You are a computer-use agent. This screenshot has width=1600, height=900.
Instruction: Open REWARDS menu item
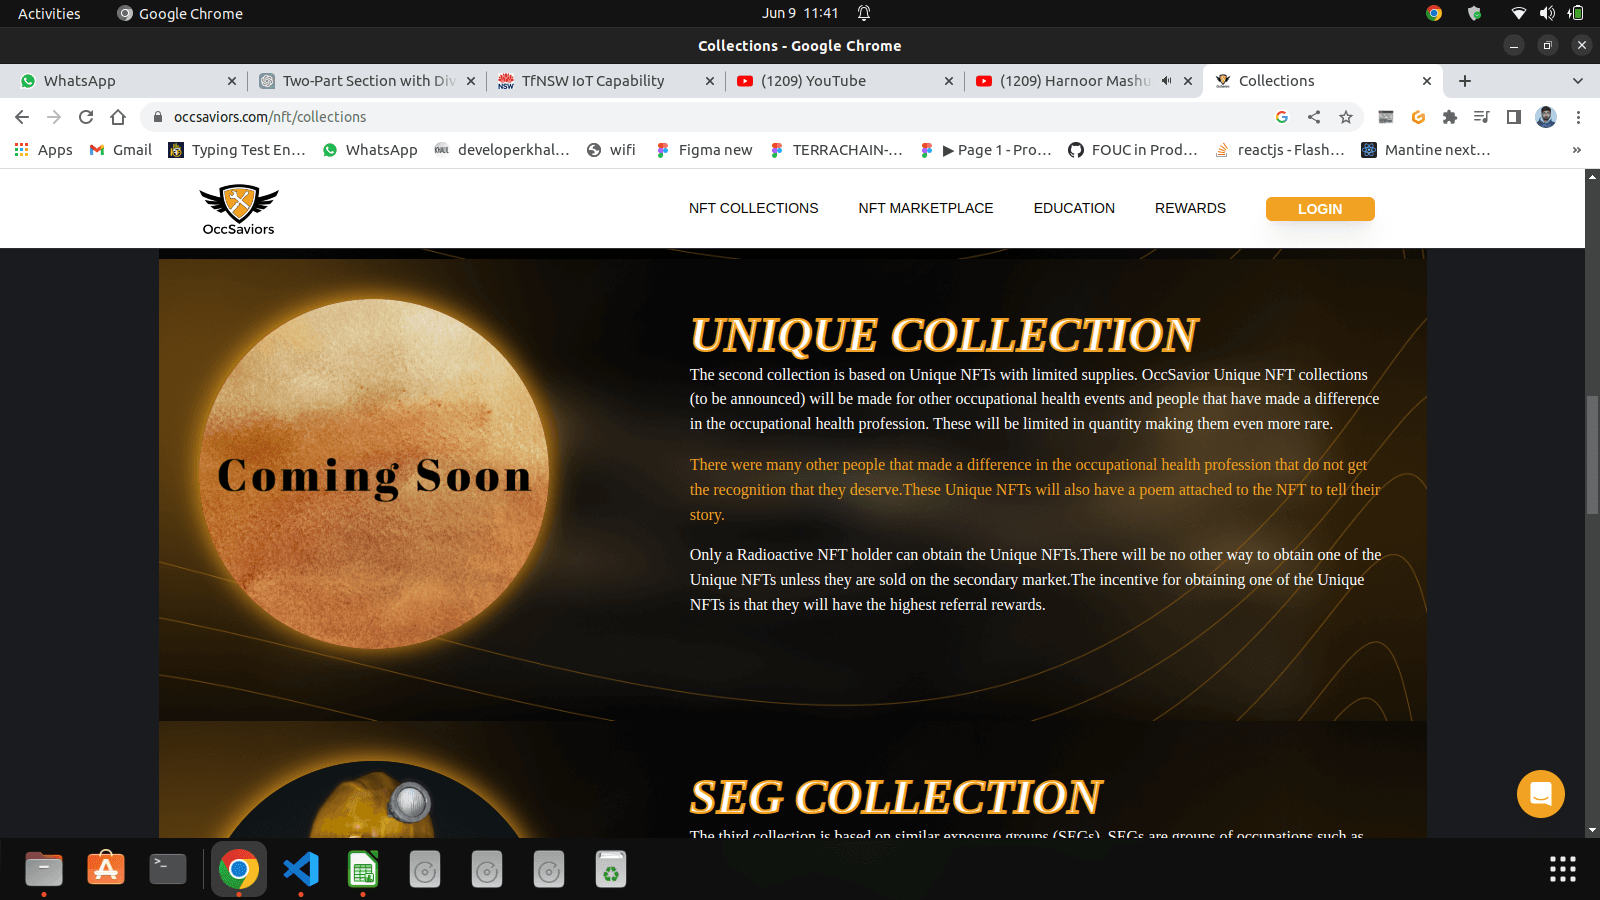coord(1190,208)
